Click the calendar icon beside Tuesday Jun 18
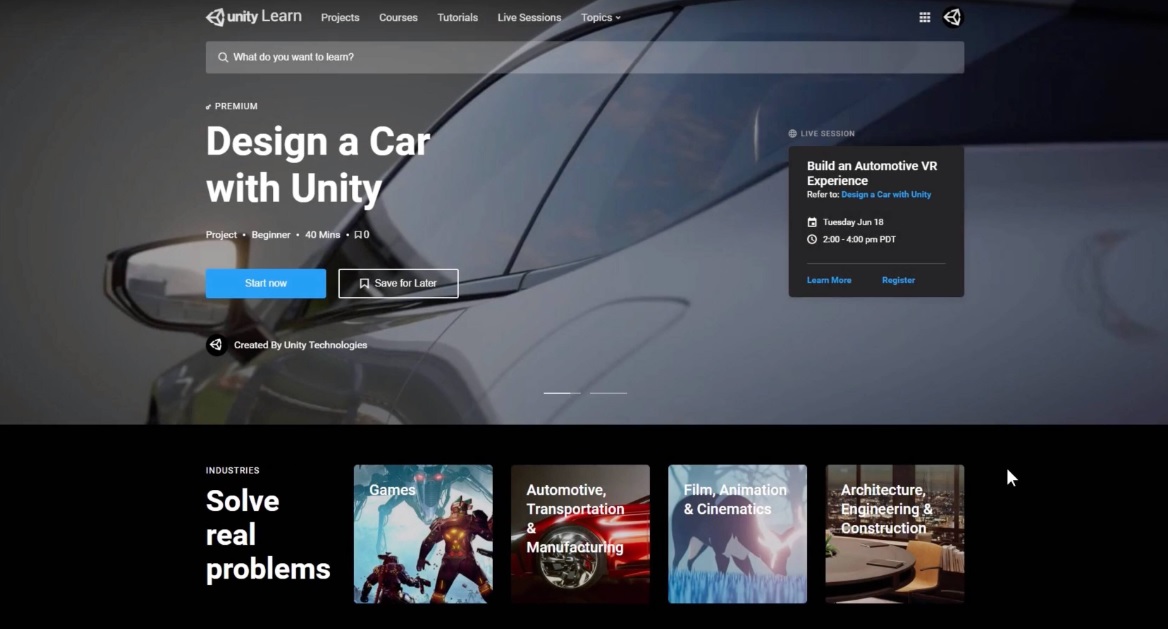 [x=812, y=222]
